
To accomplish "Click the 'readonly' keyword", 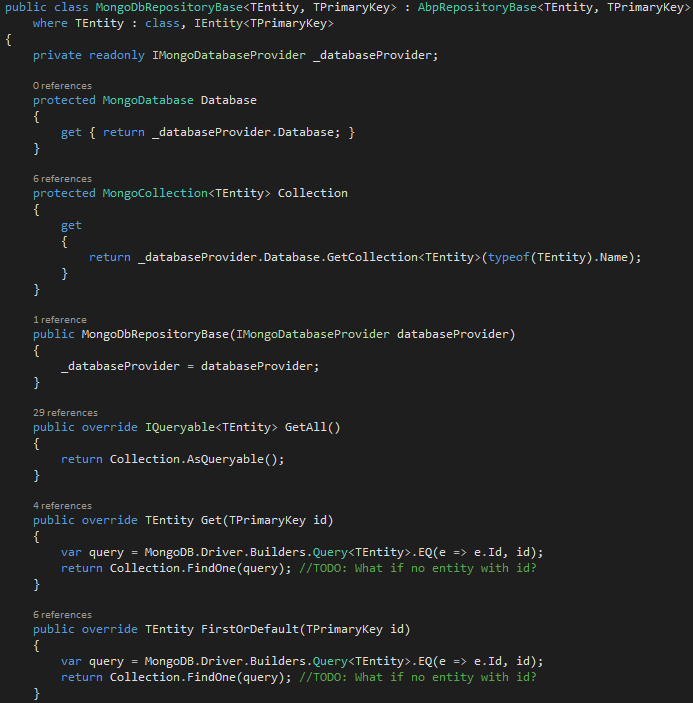I will pyautogui.click(x=117, y=55).
